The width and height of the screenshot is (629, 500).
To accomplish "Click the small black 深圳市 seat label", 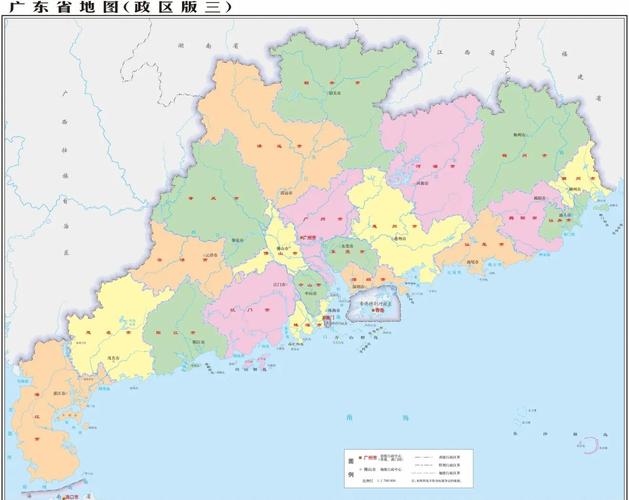I will point(359,287).
